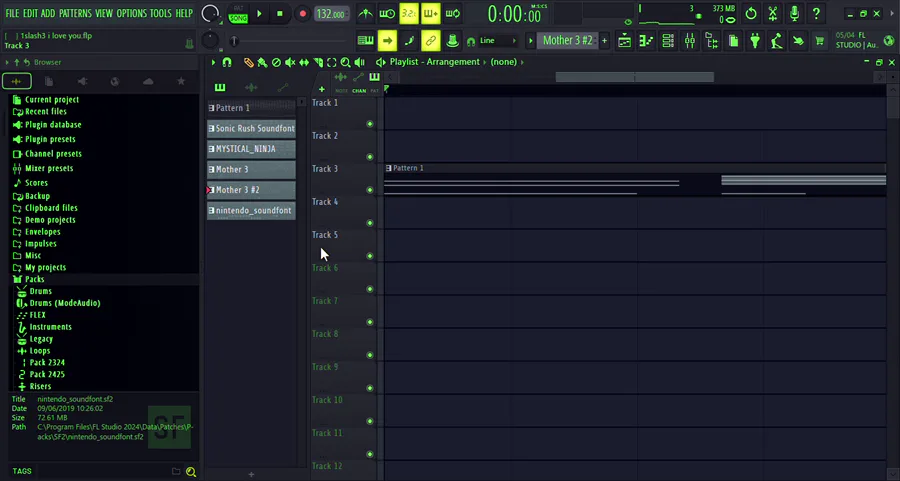This screenshot has width=900, height=481.
Task: Toggle the metronome button
Action: [x=365, y=13]
